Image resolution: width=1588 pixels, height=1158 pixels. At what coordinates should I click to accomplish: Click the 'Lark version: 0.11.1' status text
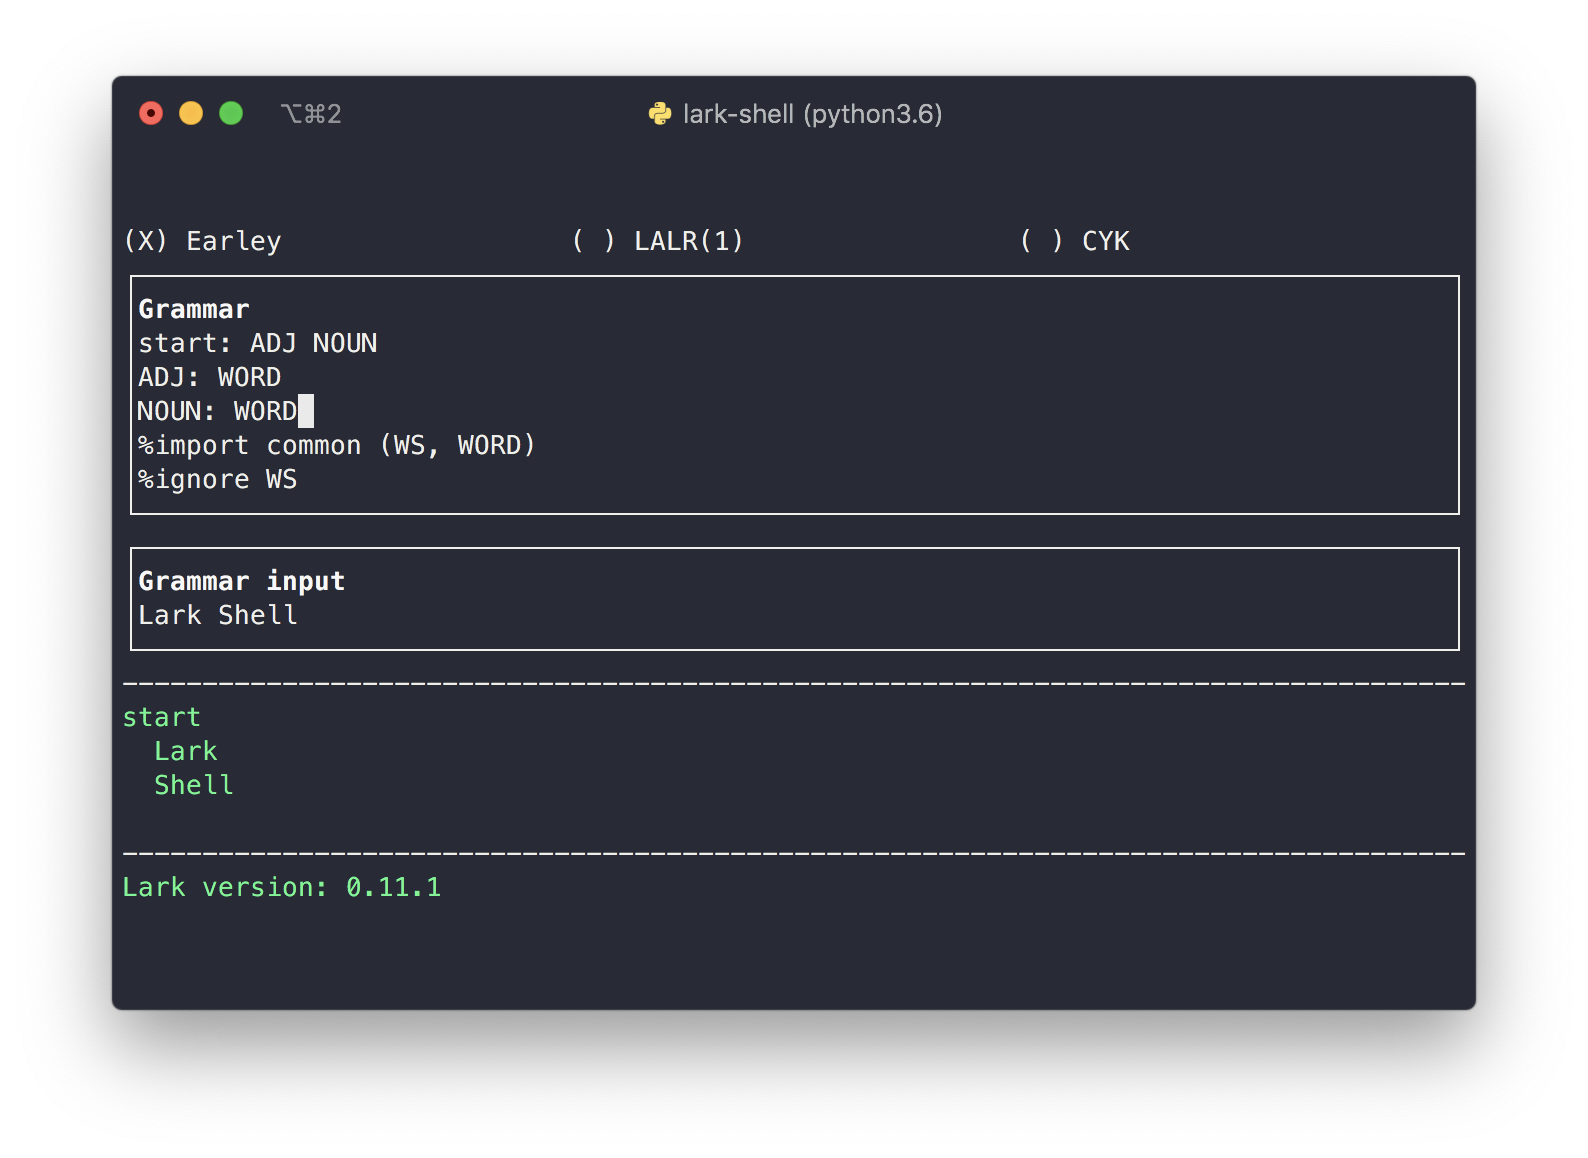point(282,887)
